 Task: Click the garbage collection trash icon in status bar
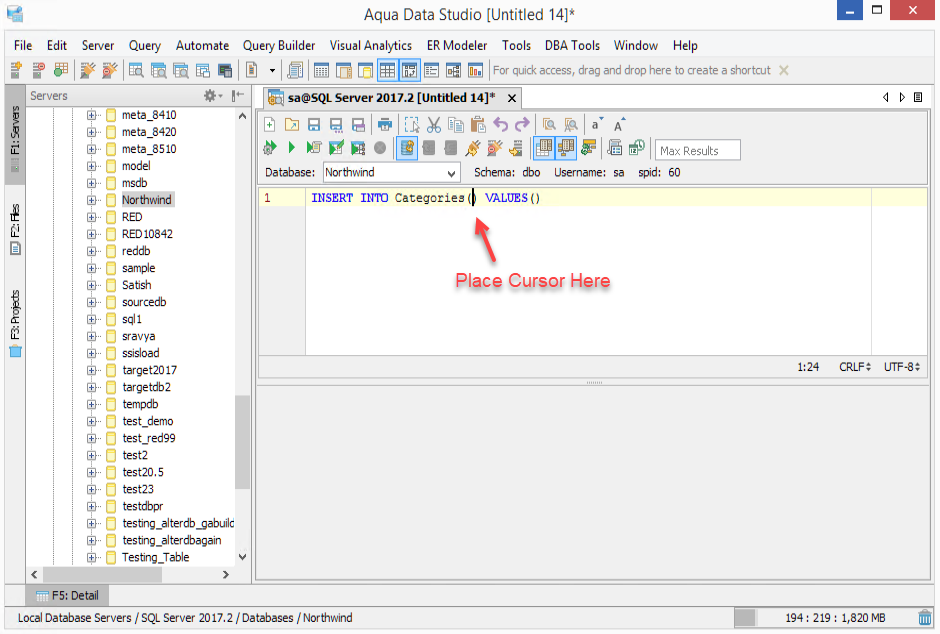(x=926, y=618)
